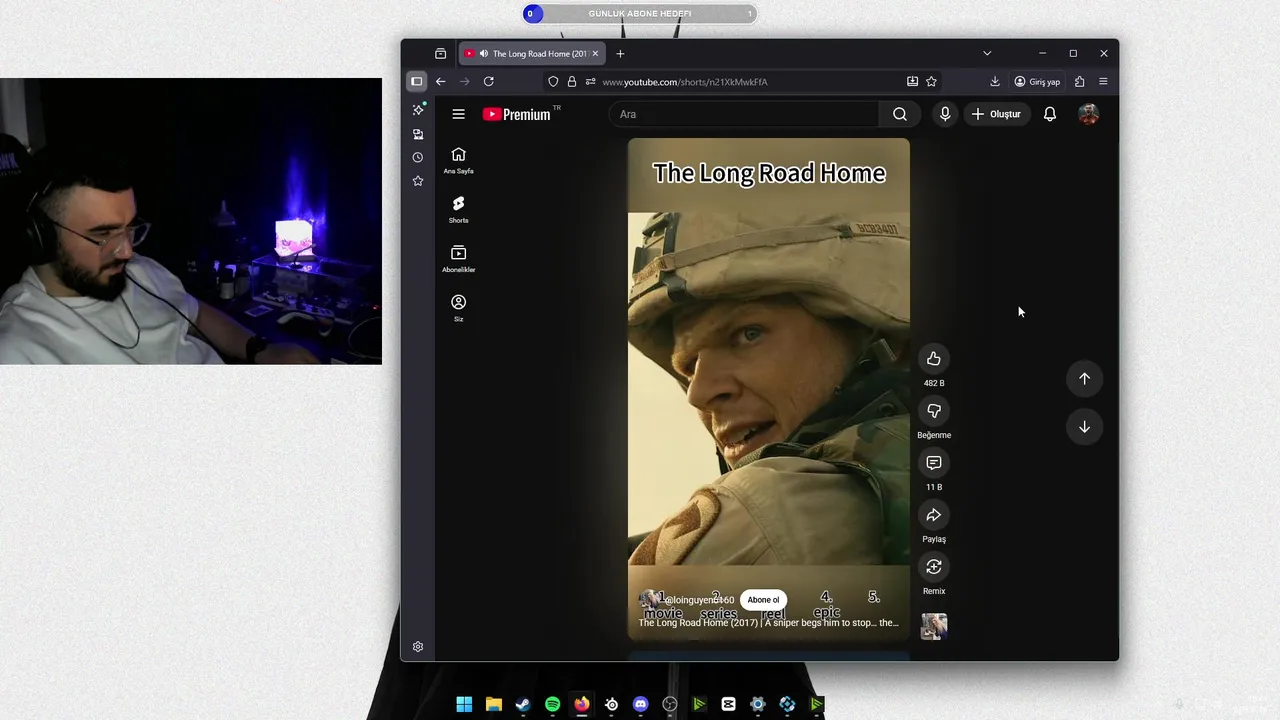The width and height of the screenshot is (1280, 720).
Task: Open OBS Studio from the taskbar
Action: point(670,704)
